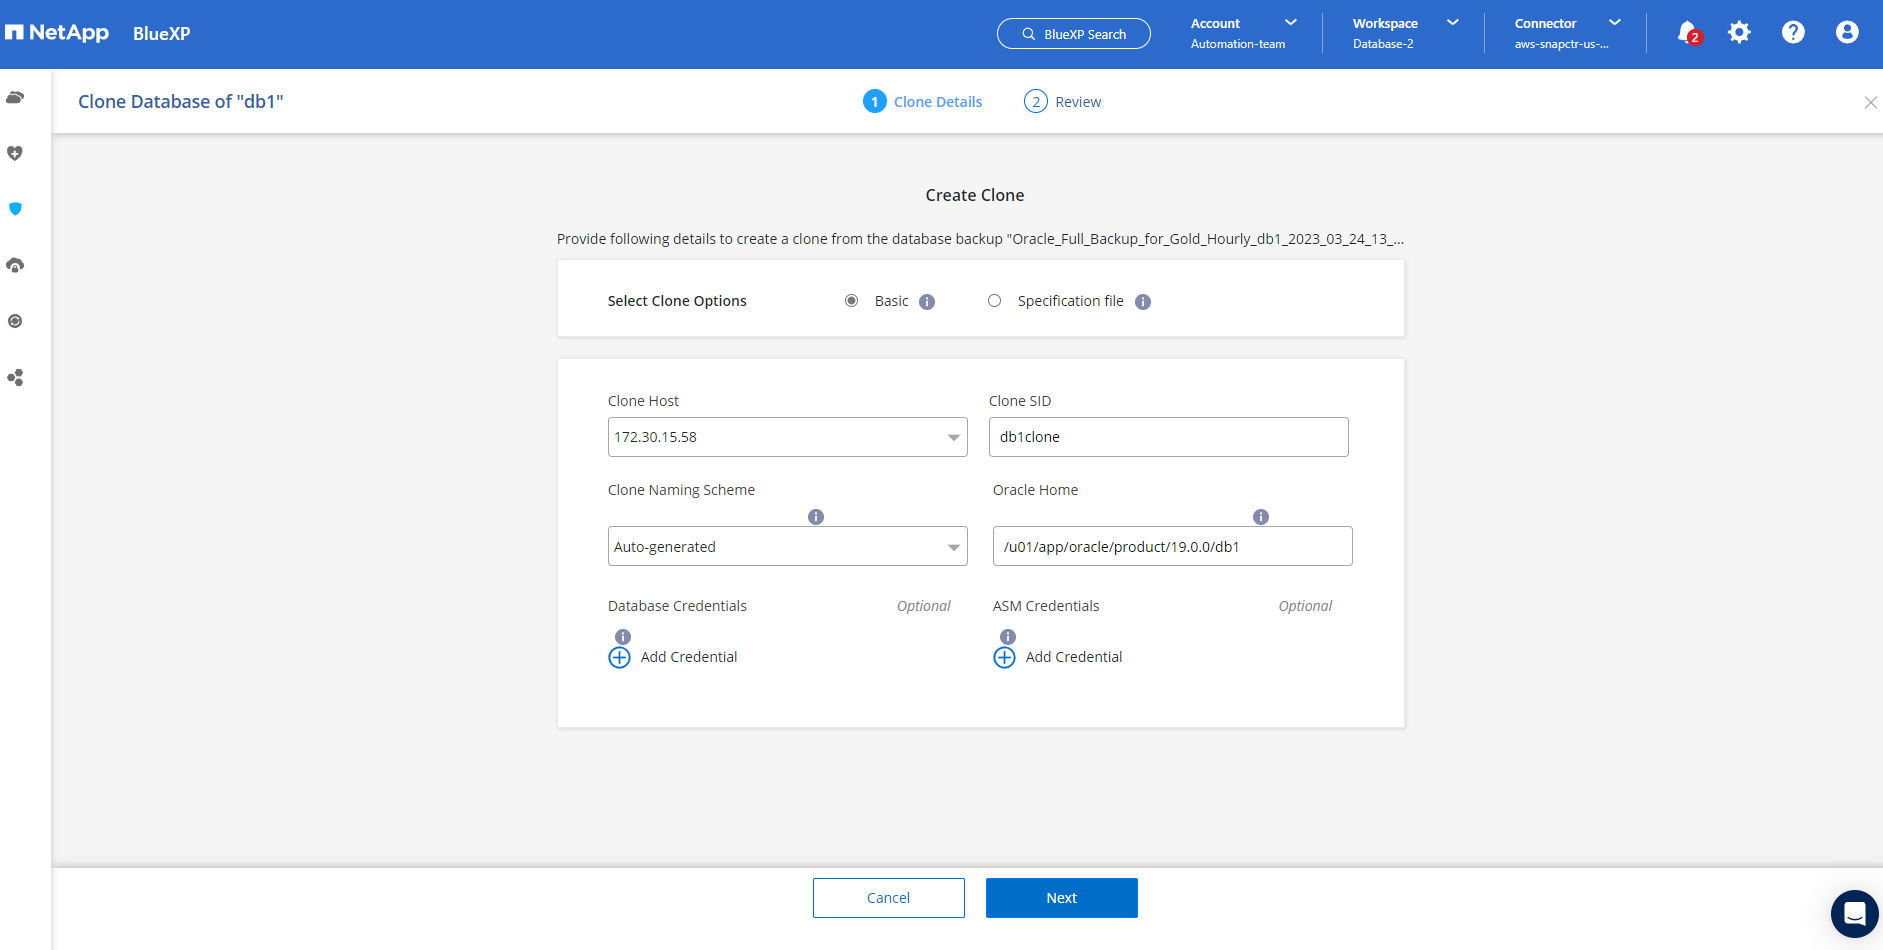Open the notifications bell icon
Screen dimensions: 1883x950
pyautogui.click(x=1687, y=33)
